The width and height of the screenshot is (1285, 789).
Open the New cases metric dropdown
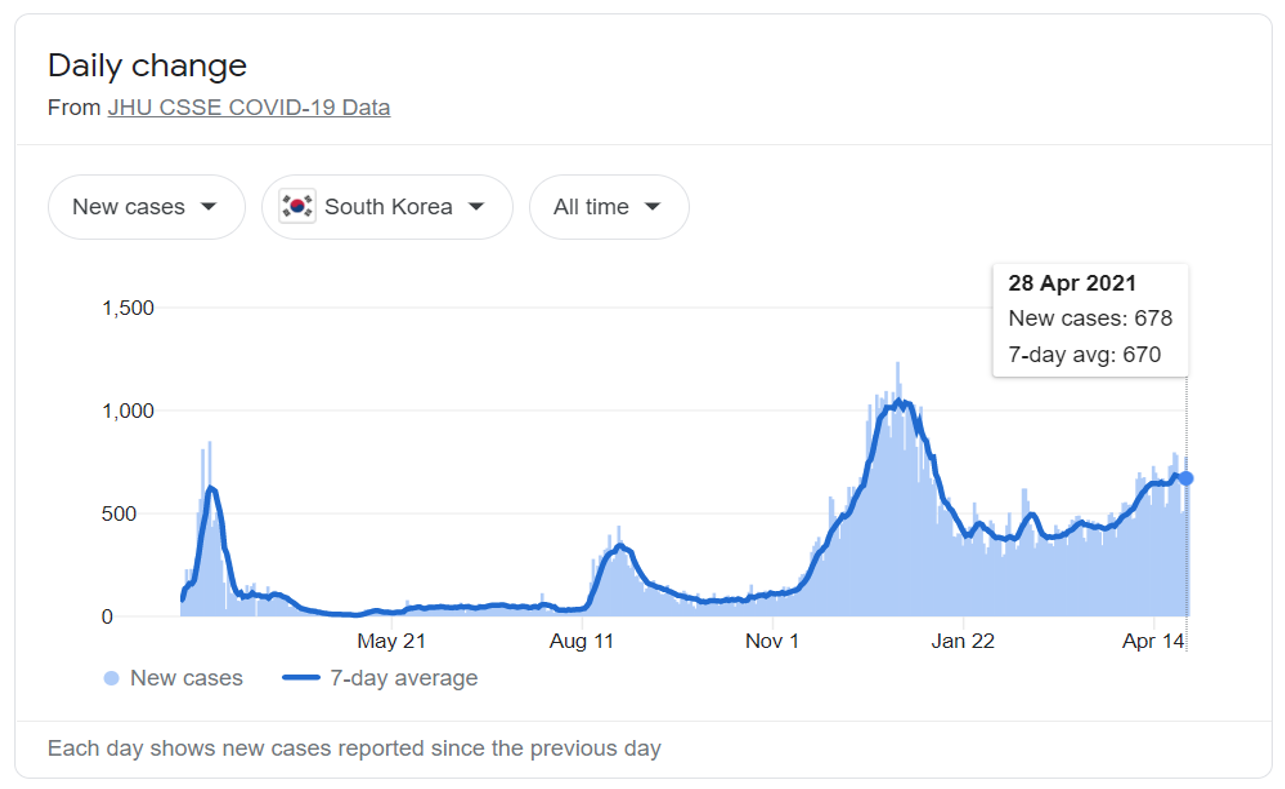point(146,207)
